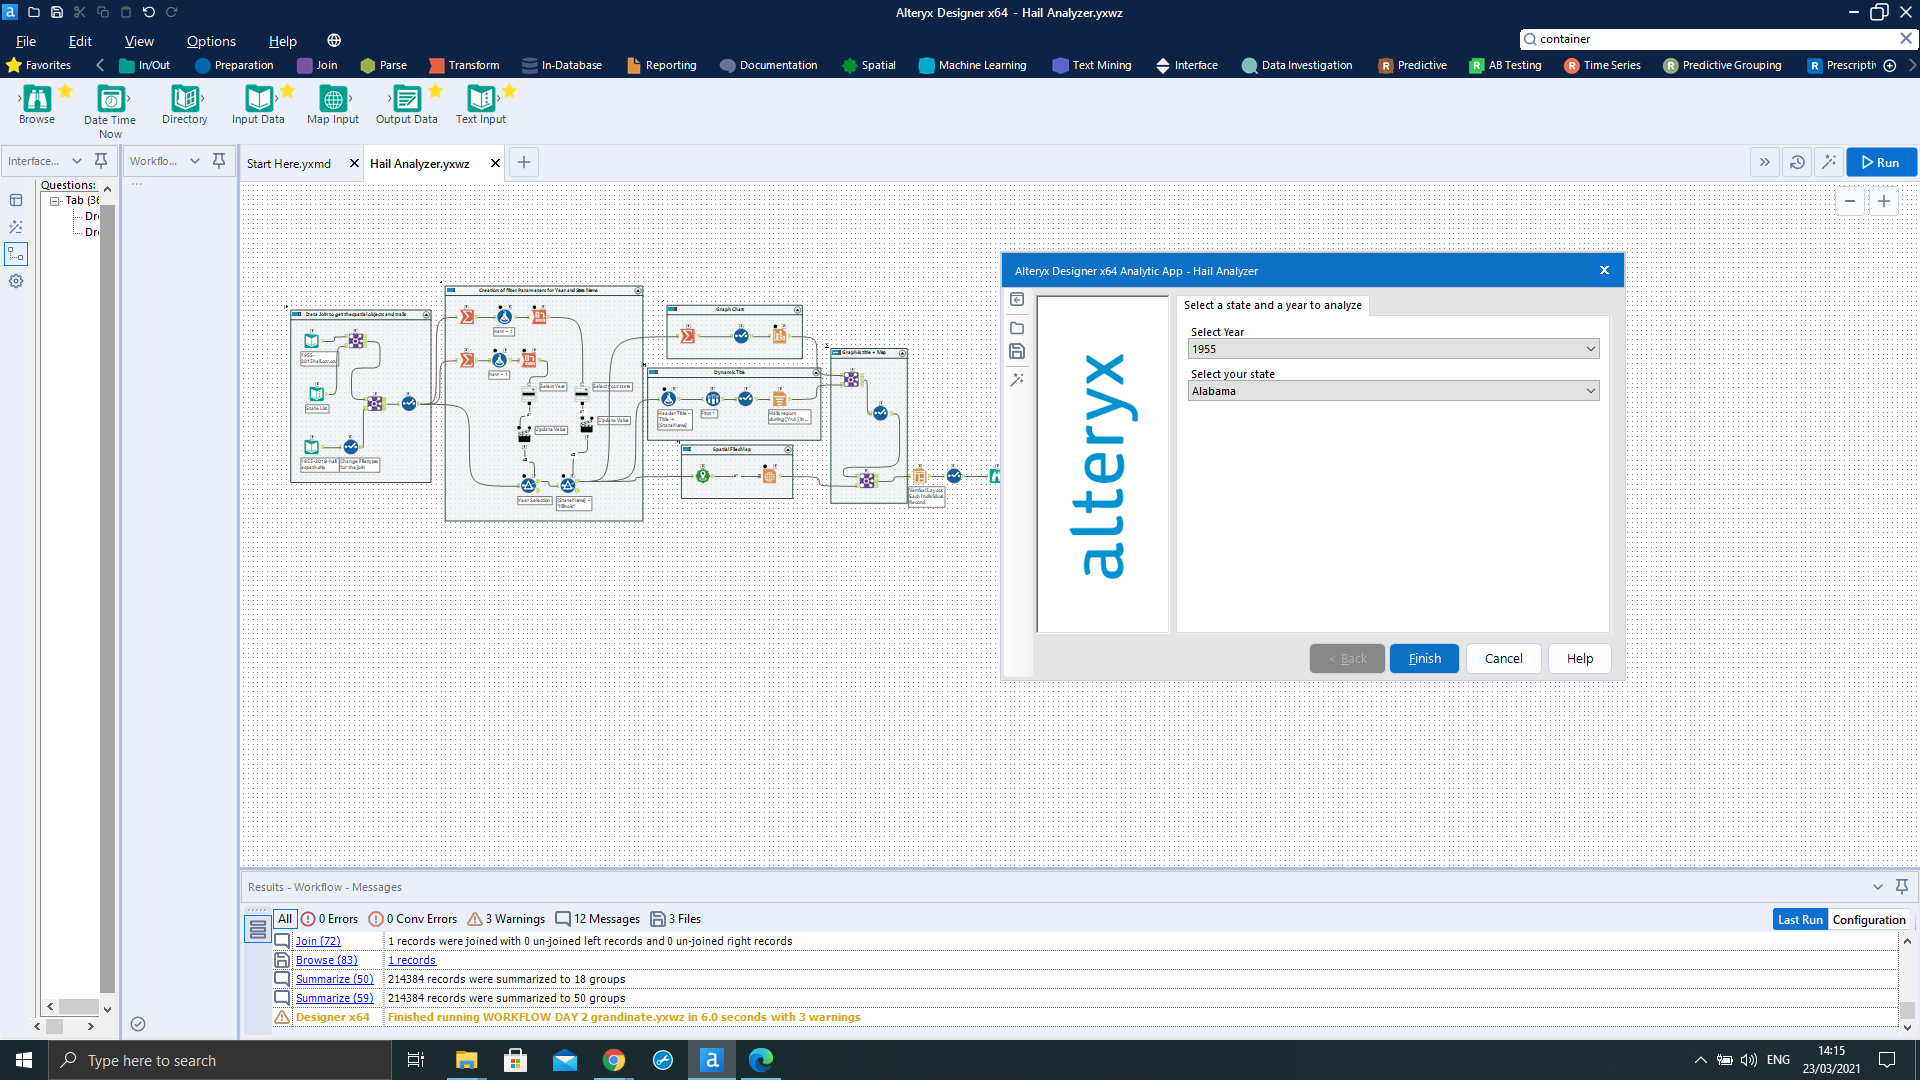Collapse the Tab node in Questions tree

point(55,201)
